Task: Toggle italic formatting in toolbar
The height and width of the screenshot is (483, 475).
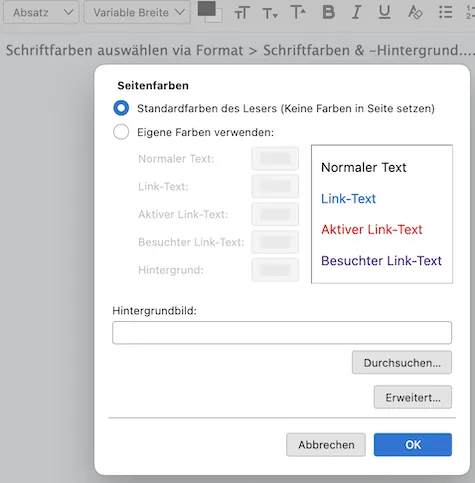Action: click(356, 12)
